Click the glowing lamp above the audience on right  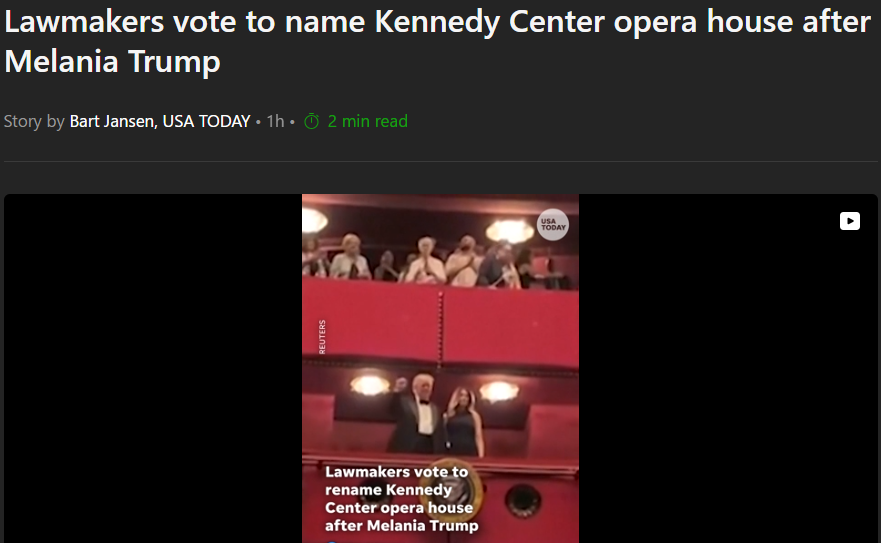(x=510, y=230)
